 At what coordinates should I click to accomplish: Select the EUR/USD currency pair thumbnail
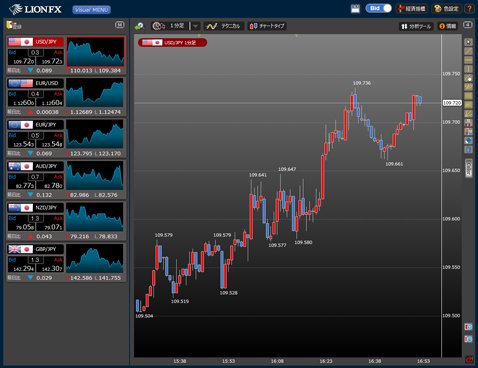(95, 93)
